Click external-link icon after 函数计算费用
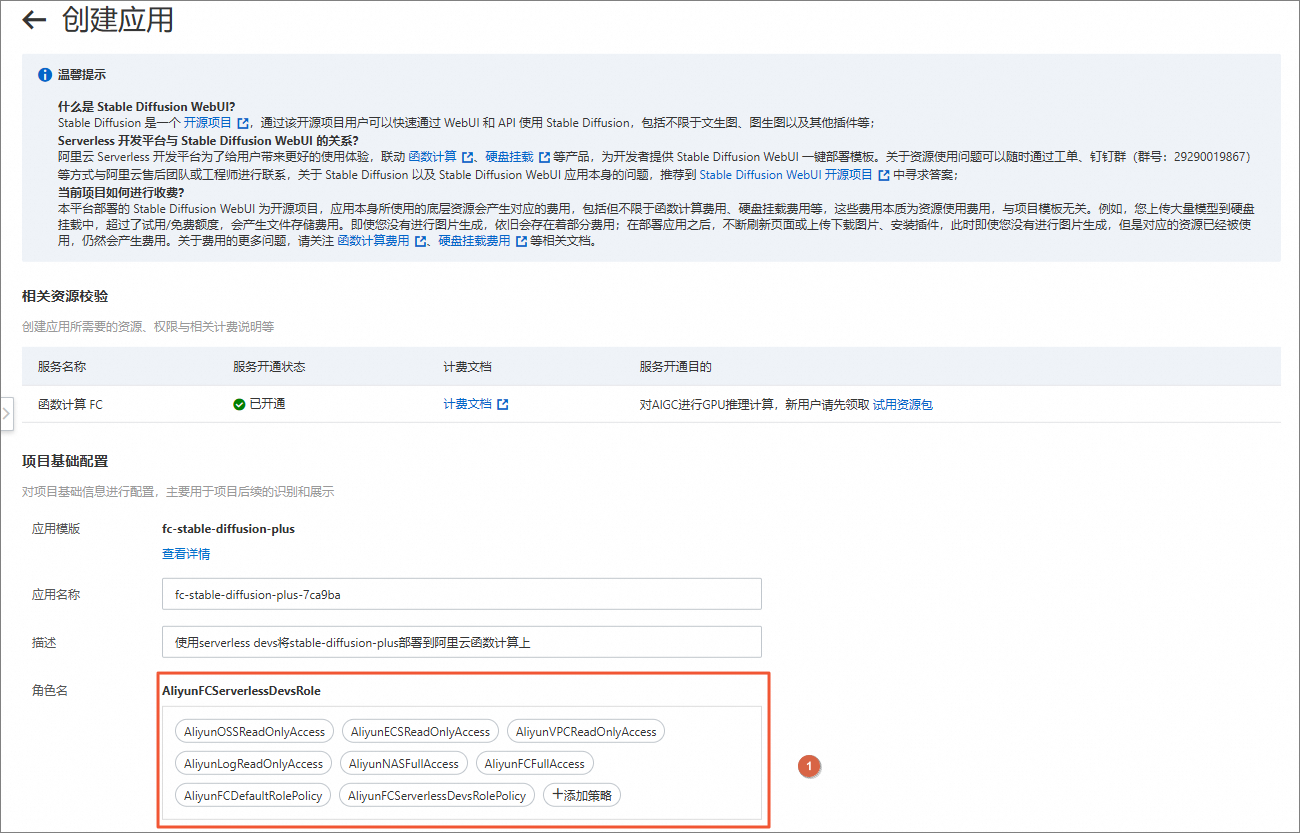Viewport: 1300px width, 833px height. point(420,241)
